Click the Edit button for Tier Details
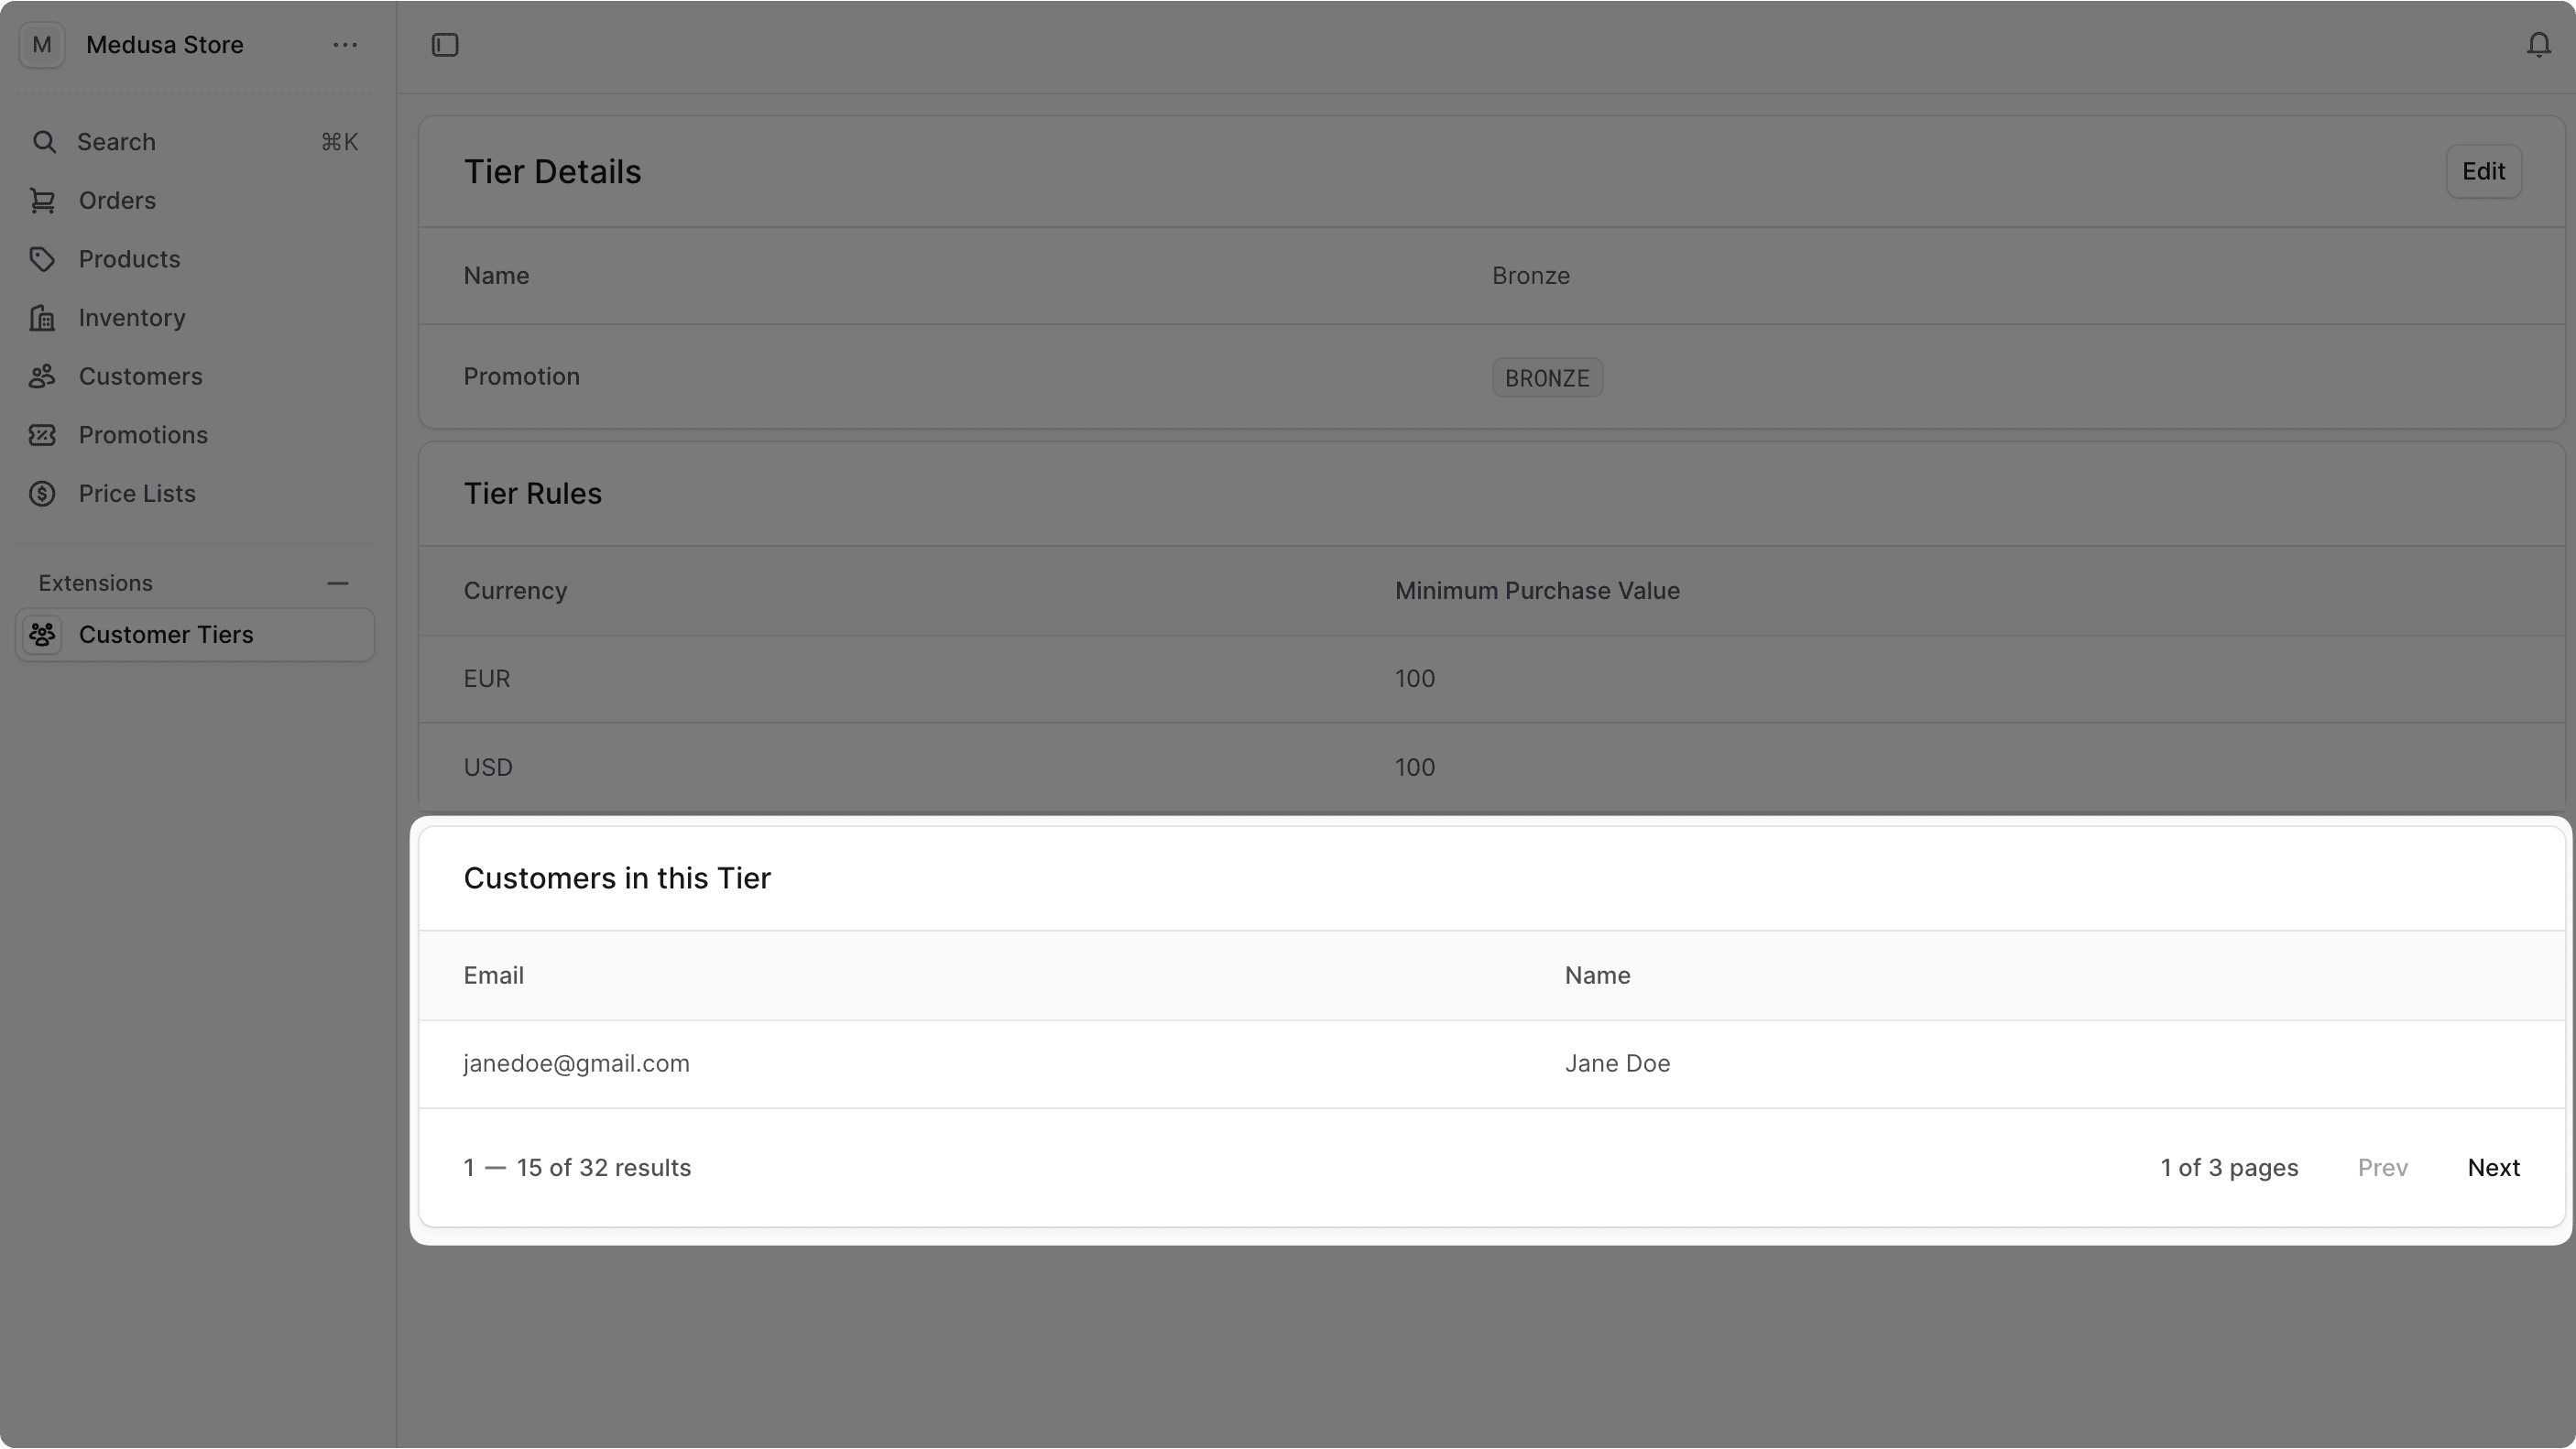The height and width of the screenshot is (1449, 2576). (2484, 171)
